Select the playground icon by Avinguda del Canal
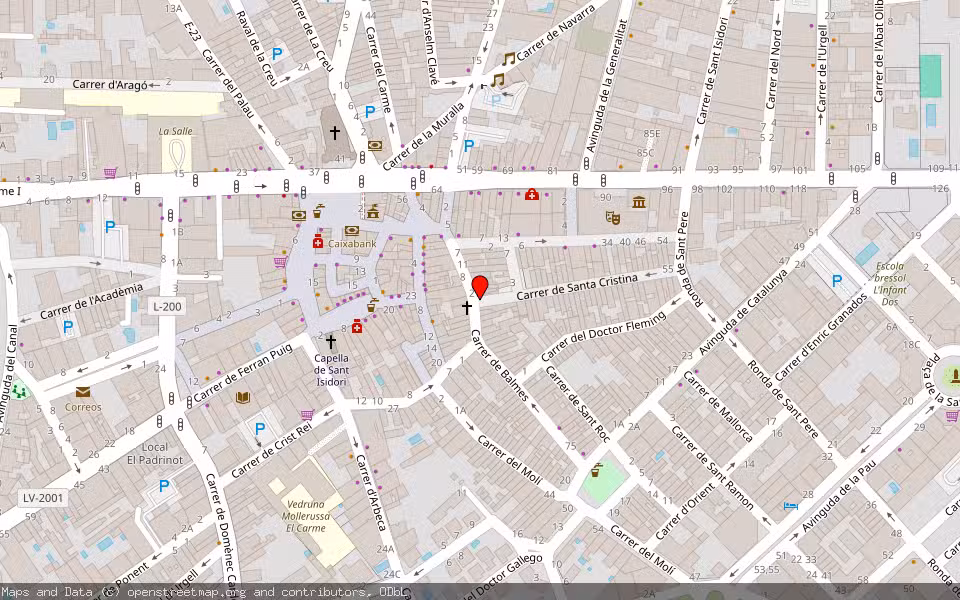The width and height of the screenshot is (960, 600). point(20,391)
